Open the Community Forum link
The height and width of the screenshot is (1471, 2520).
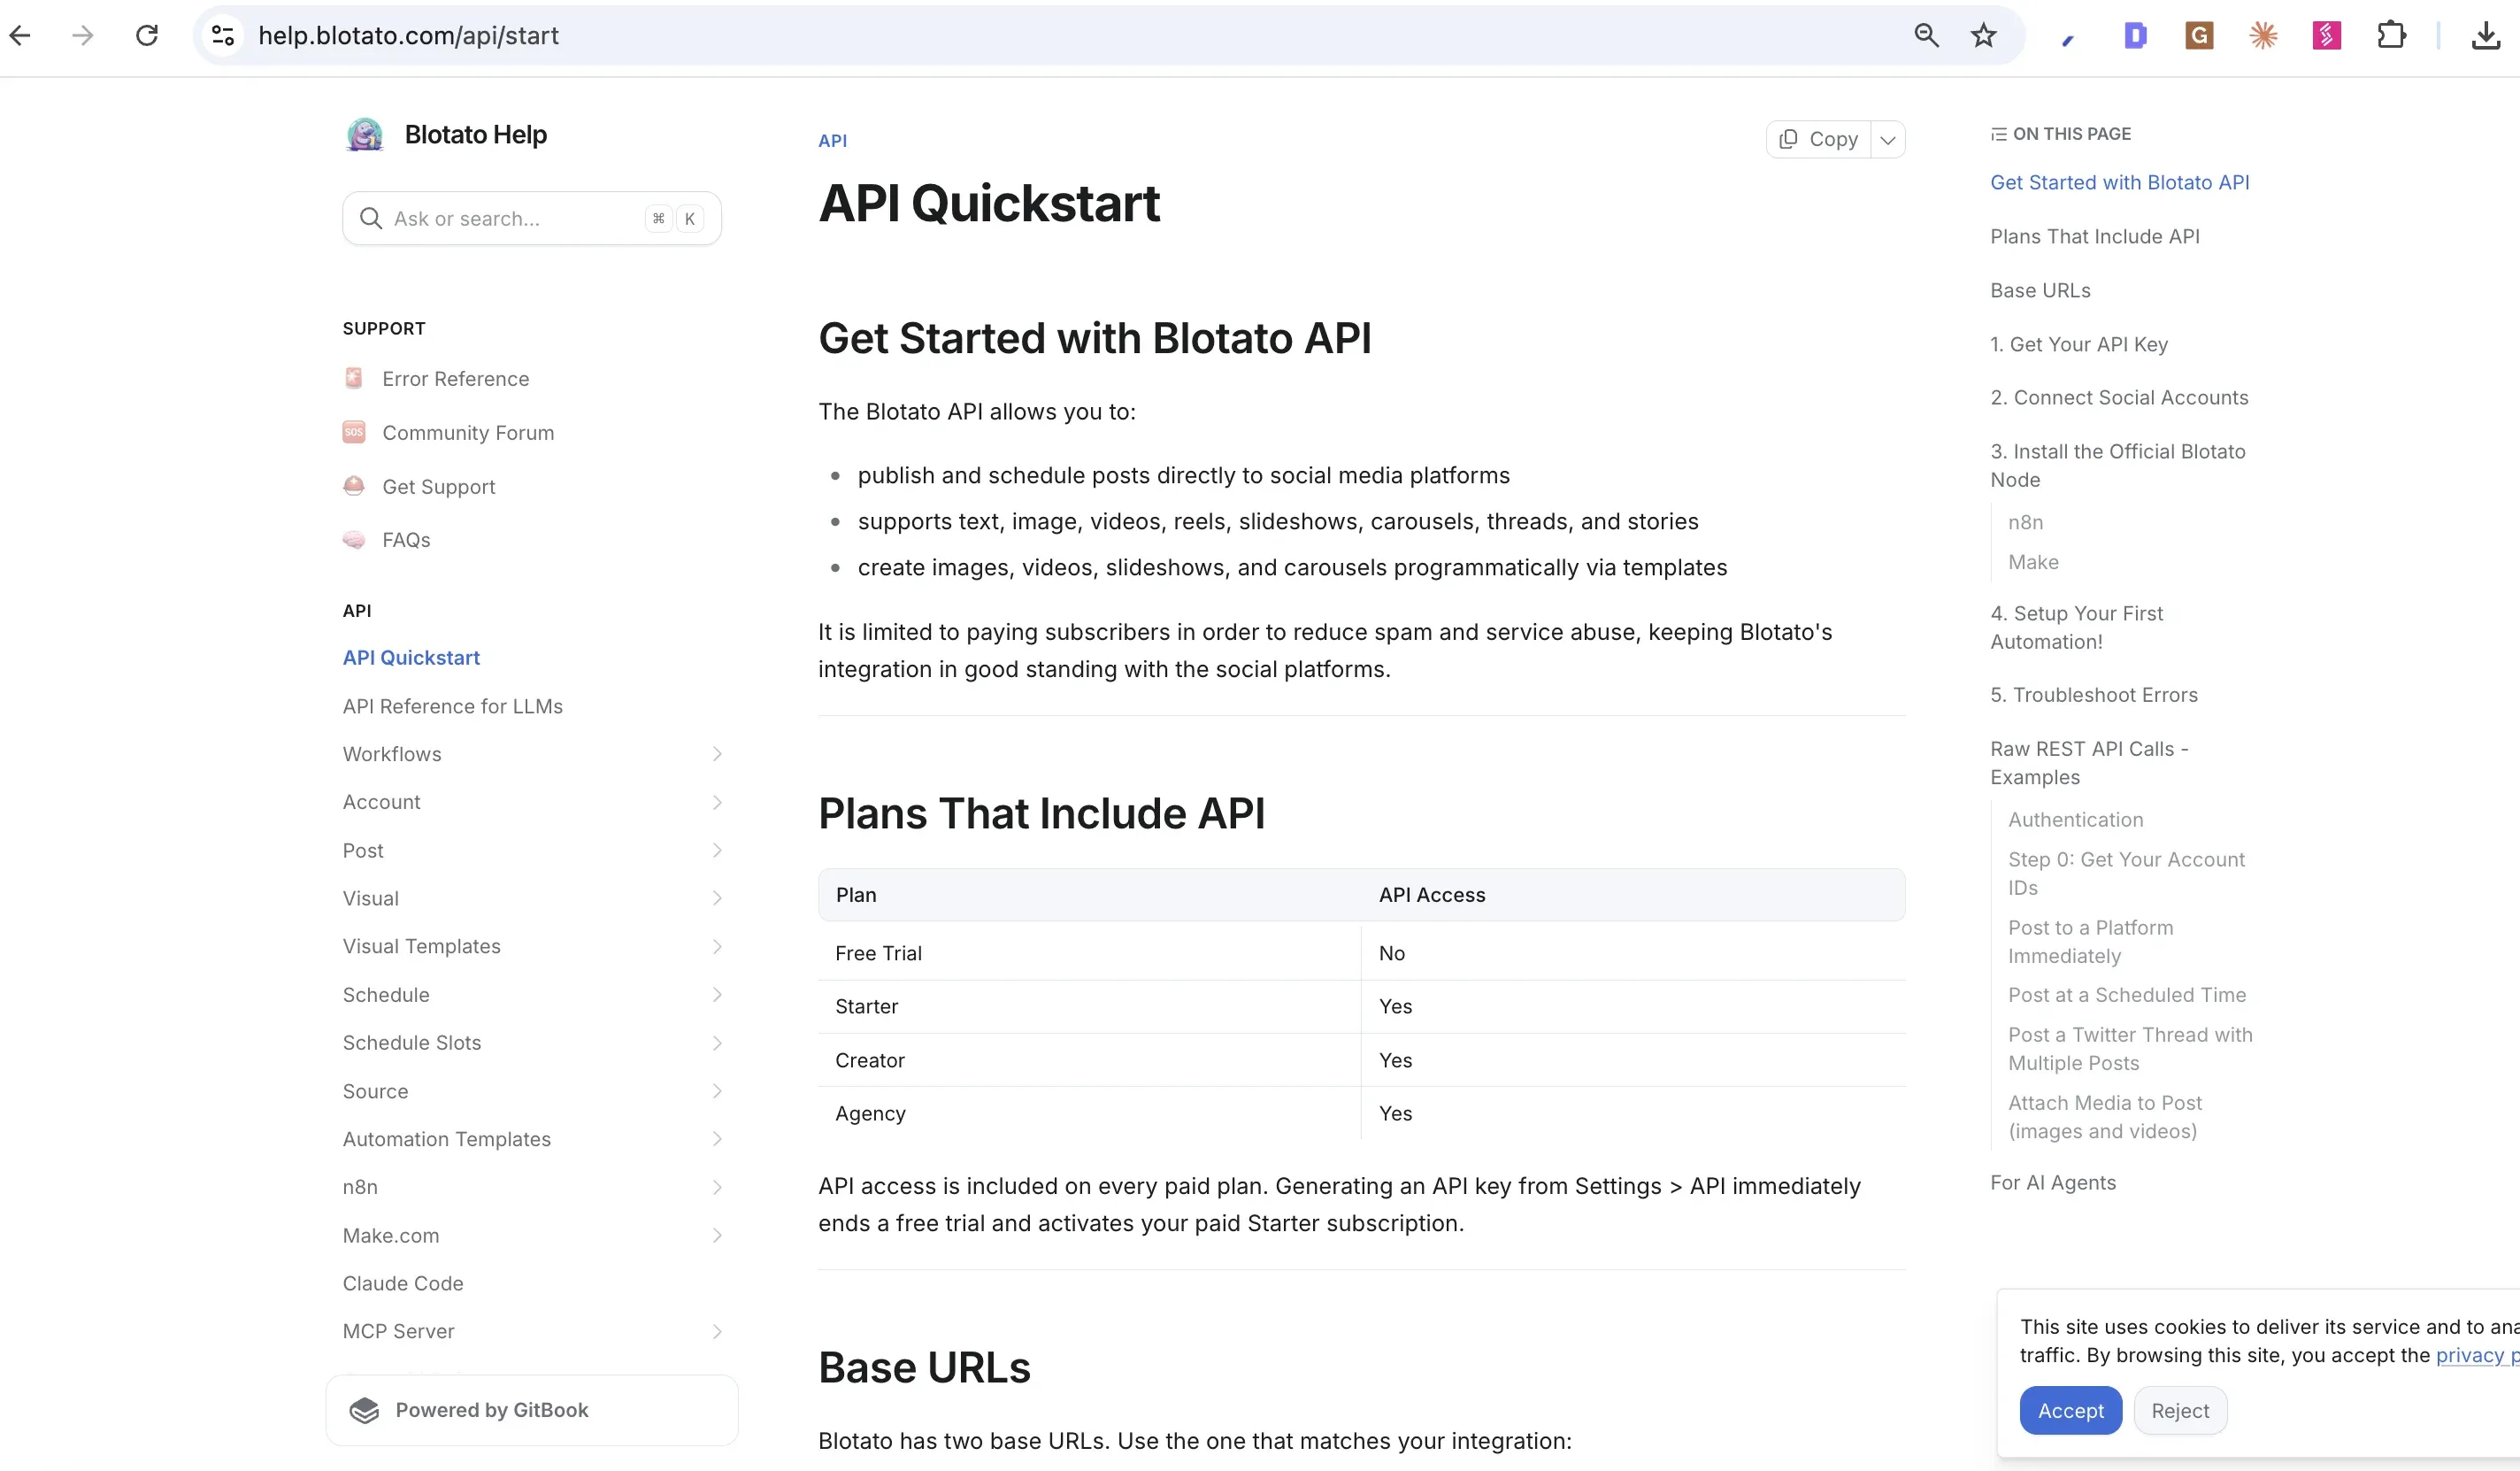pos(468,432)
